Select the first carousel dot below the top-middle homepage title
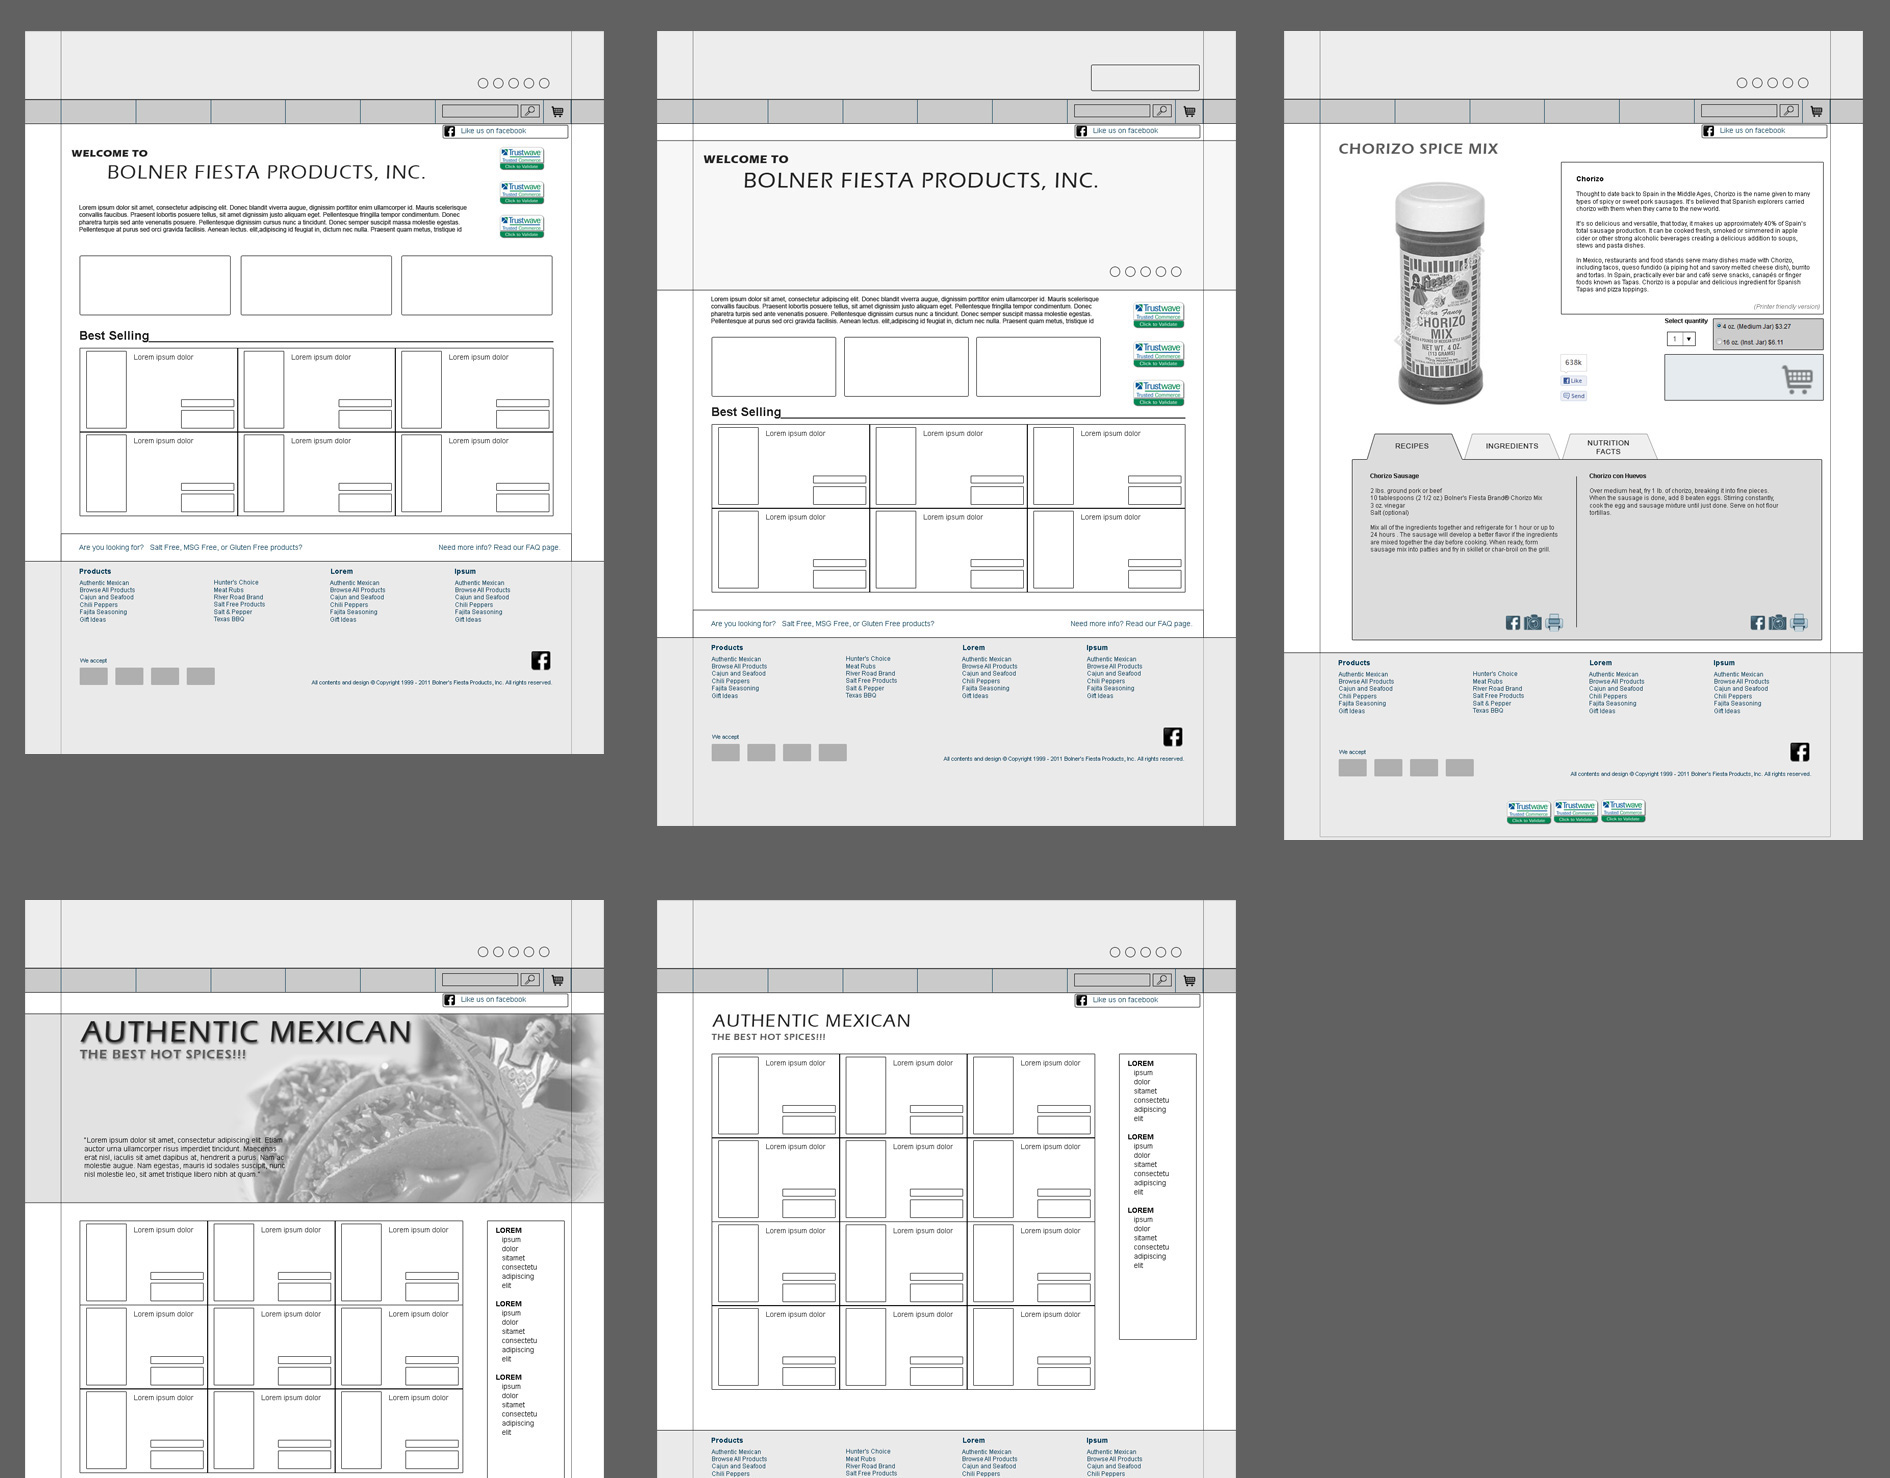The width and height of the screenshot is (1890, 1478). [1115, 272]
